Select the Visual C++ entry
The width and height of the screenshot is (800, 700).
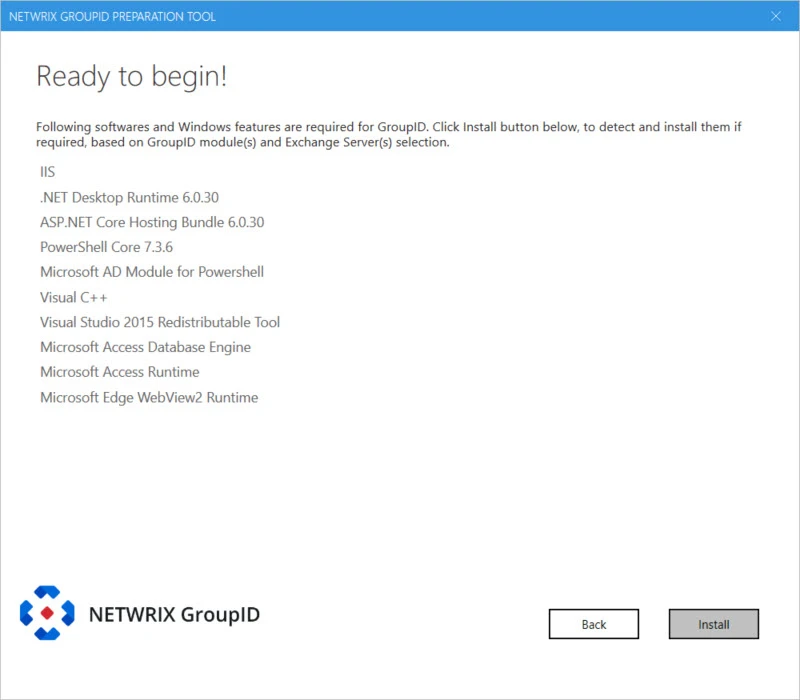[73, 297]
